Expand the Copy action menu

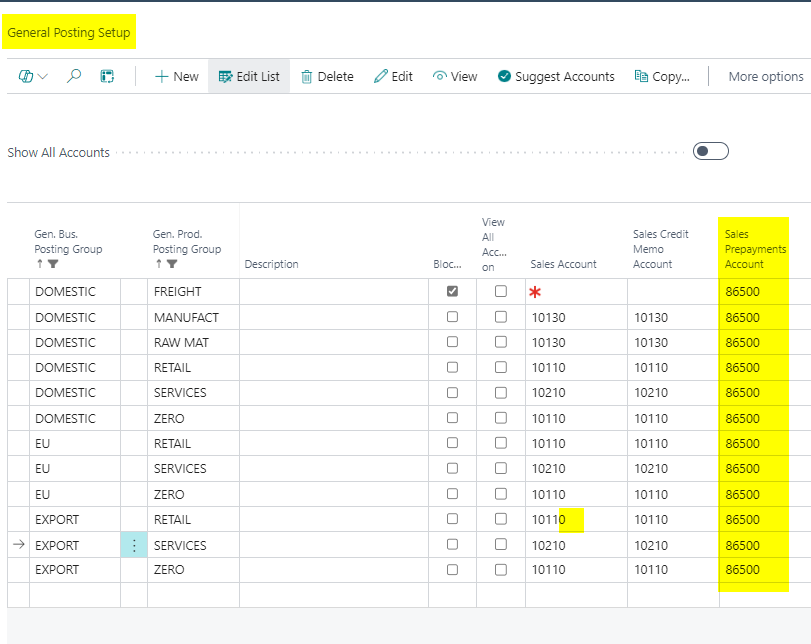[662, 76]
